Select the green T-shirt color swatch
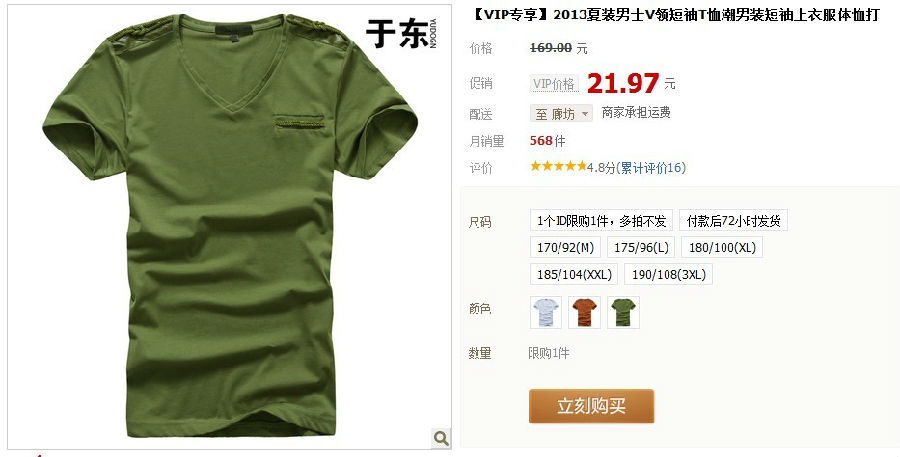The width and height of the screenshot is (900, 457). 623,312
